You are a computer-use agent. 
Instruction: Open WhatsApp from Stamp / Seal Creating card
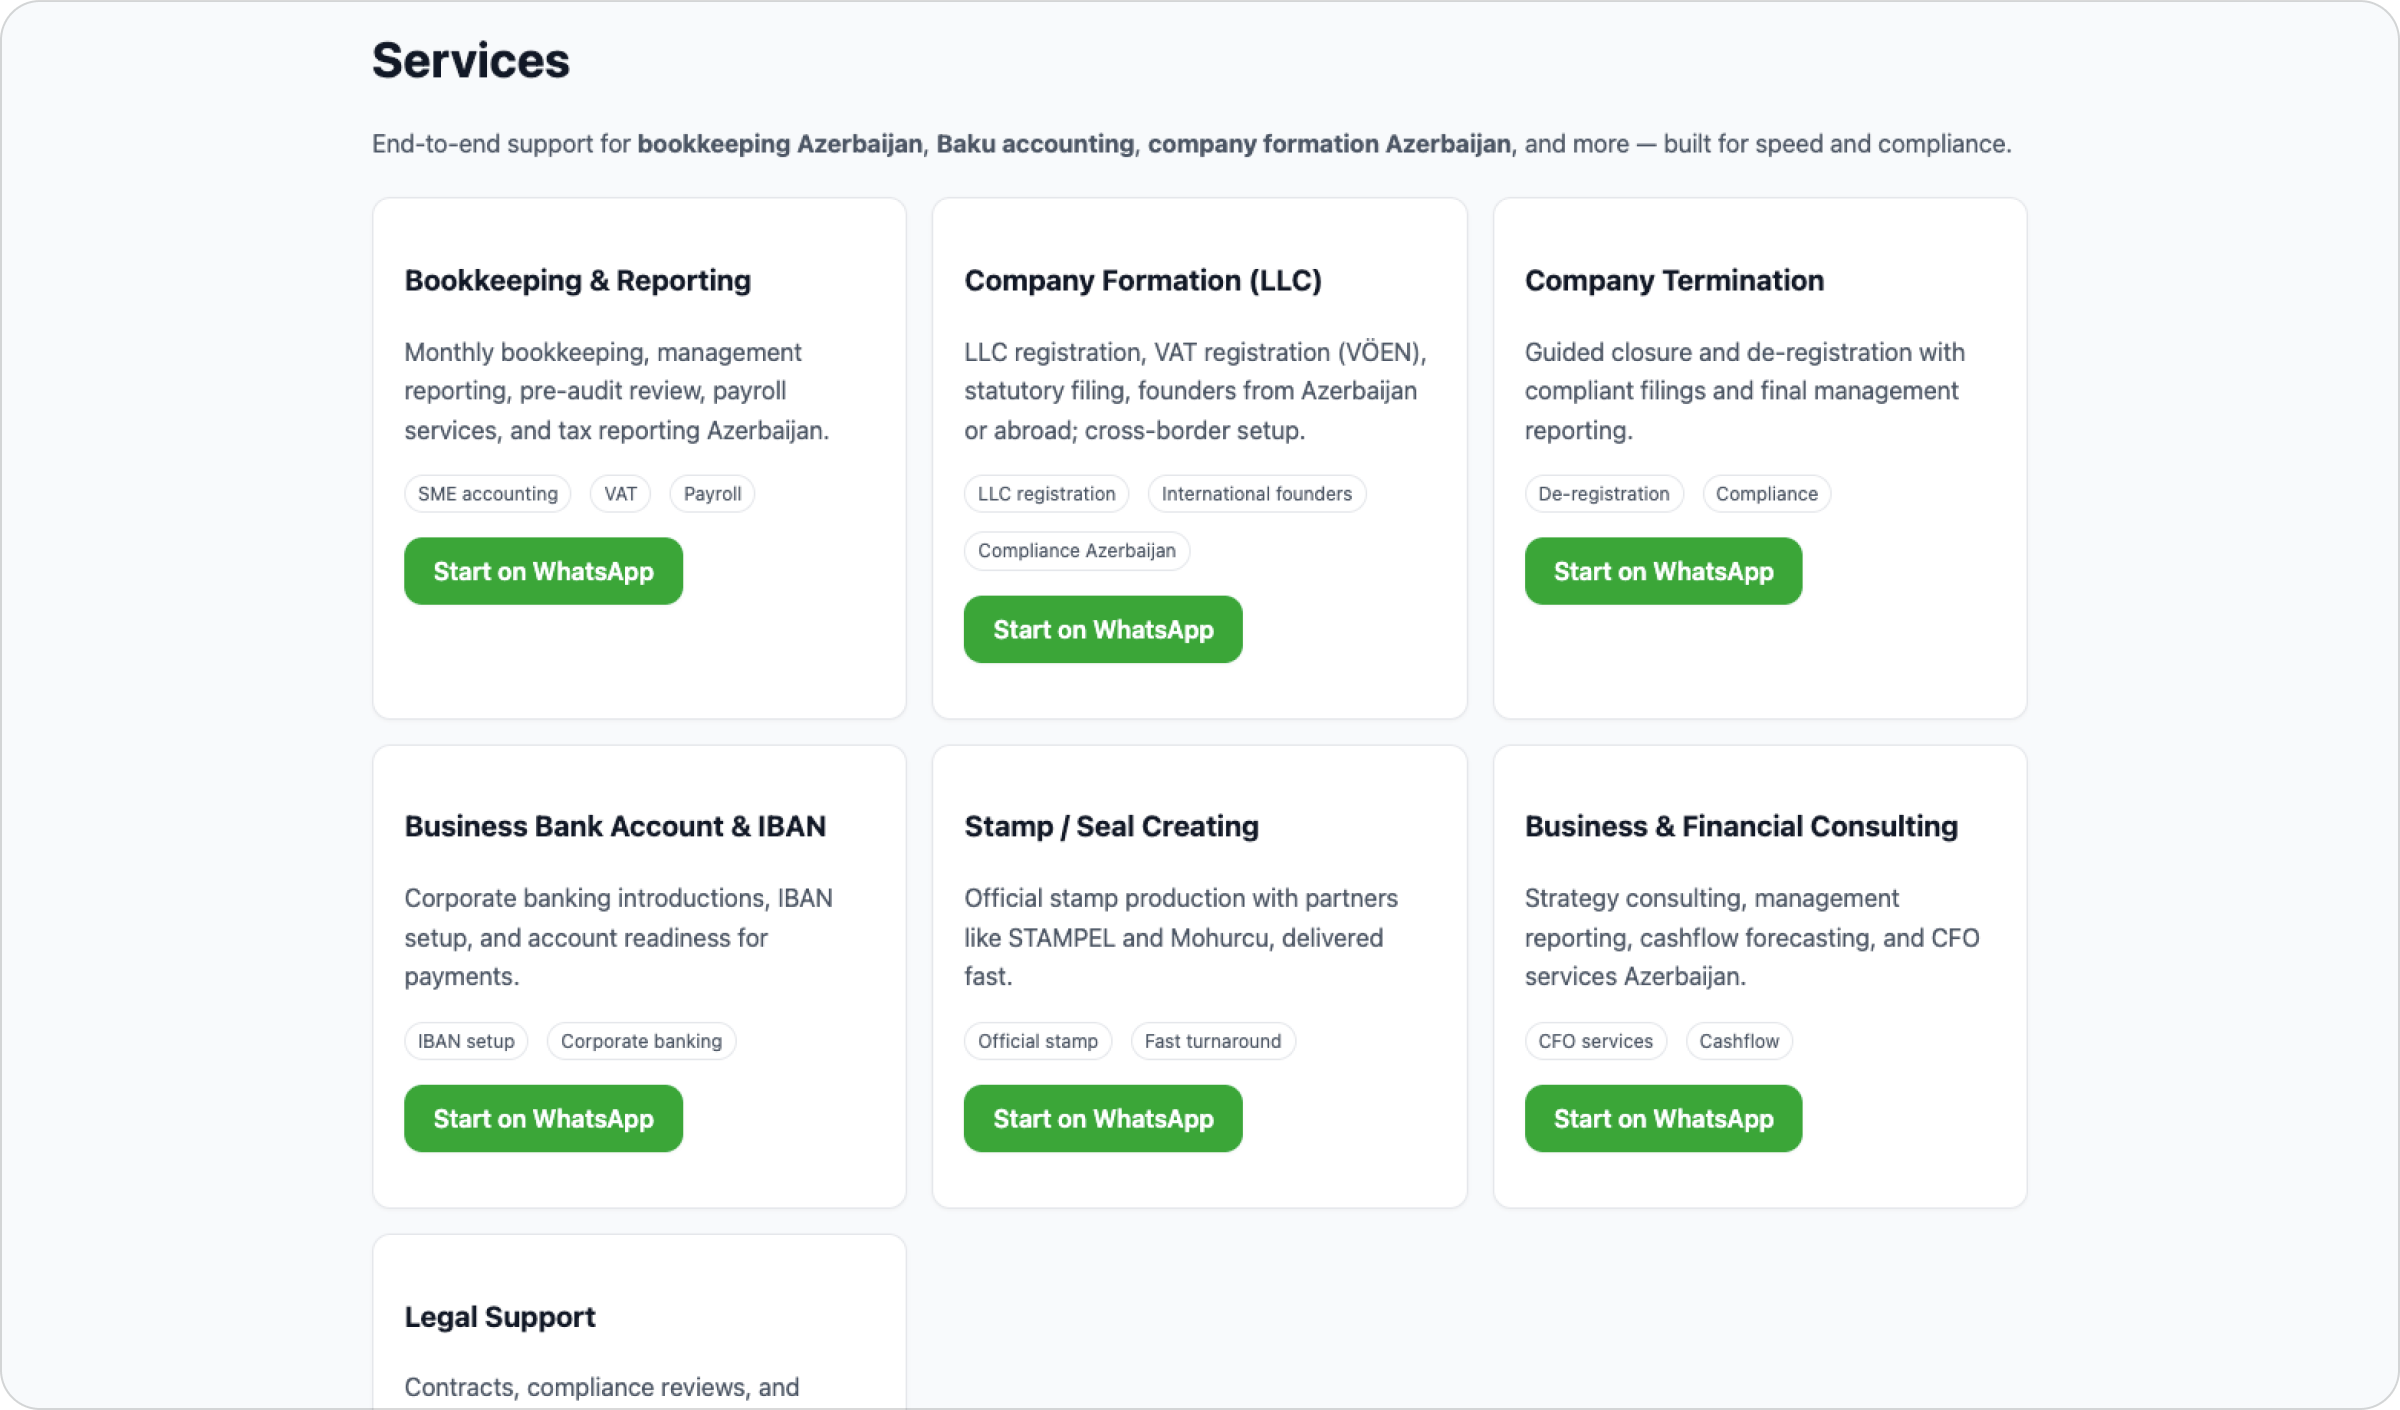pos(1102,1118)
